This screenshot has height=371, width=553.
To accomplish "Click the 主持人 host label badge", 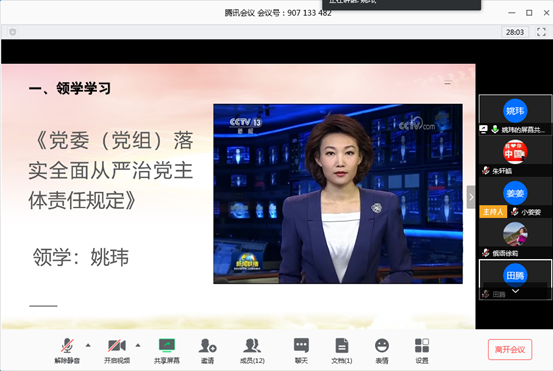I will tap(493, 212).
